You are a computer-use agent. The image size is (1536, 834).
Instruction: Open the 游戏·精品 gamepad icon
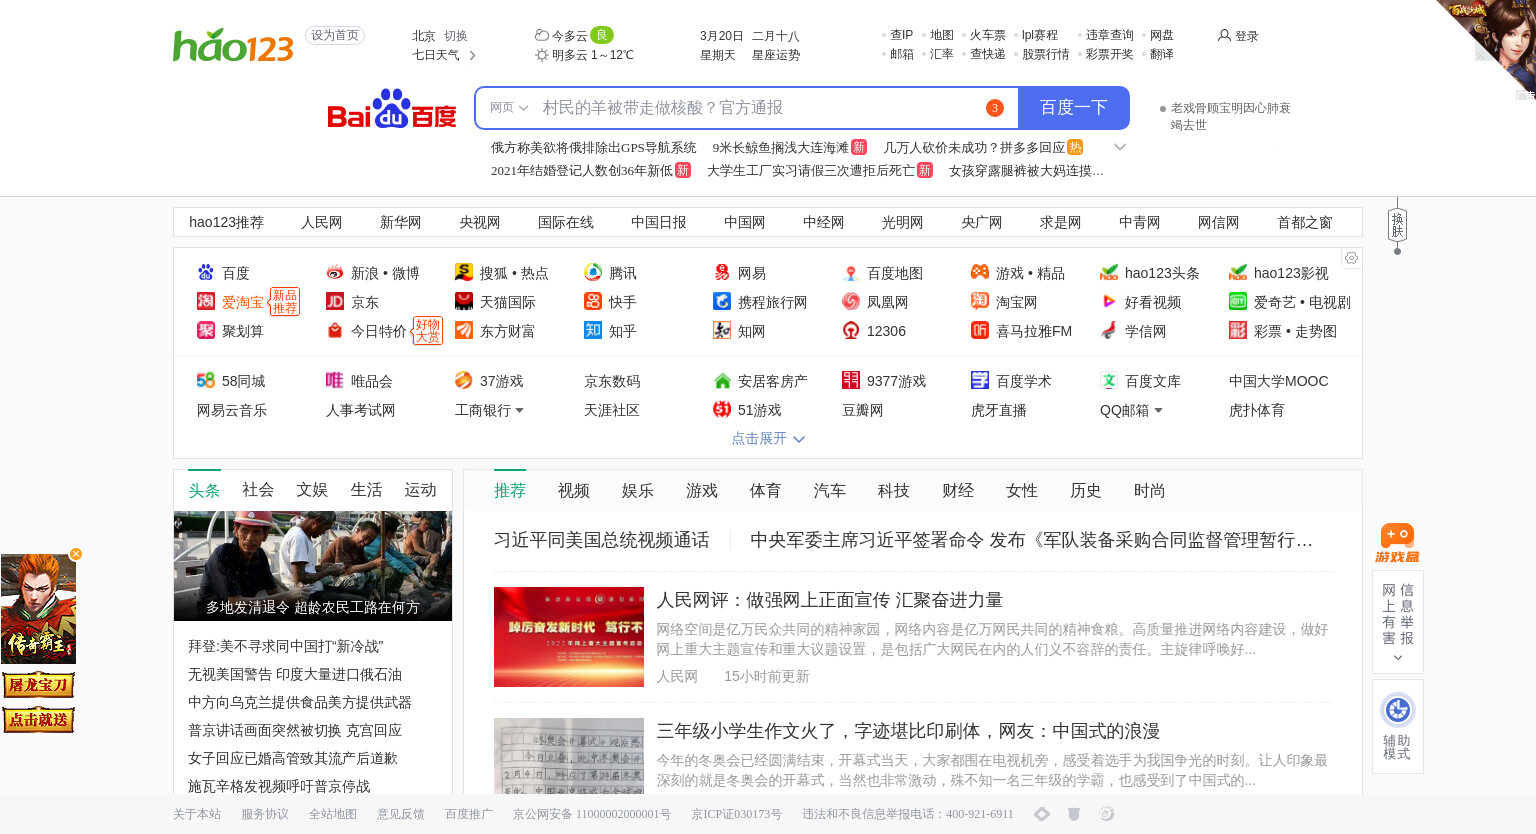980,272
